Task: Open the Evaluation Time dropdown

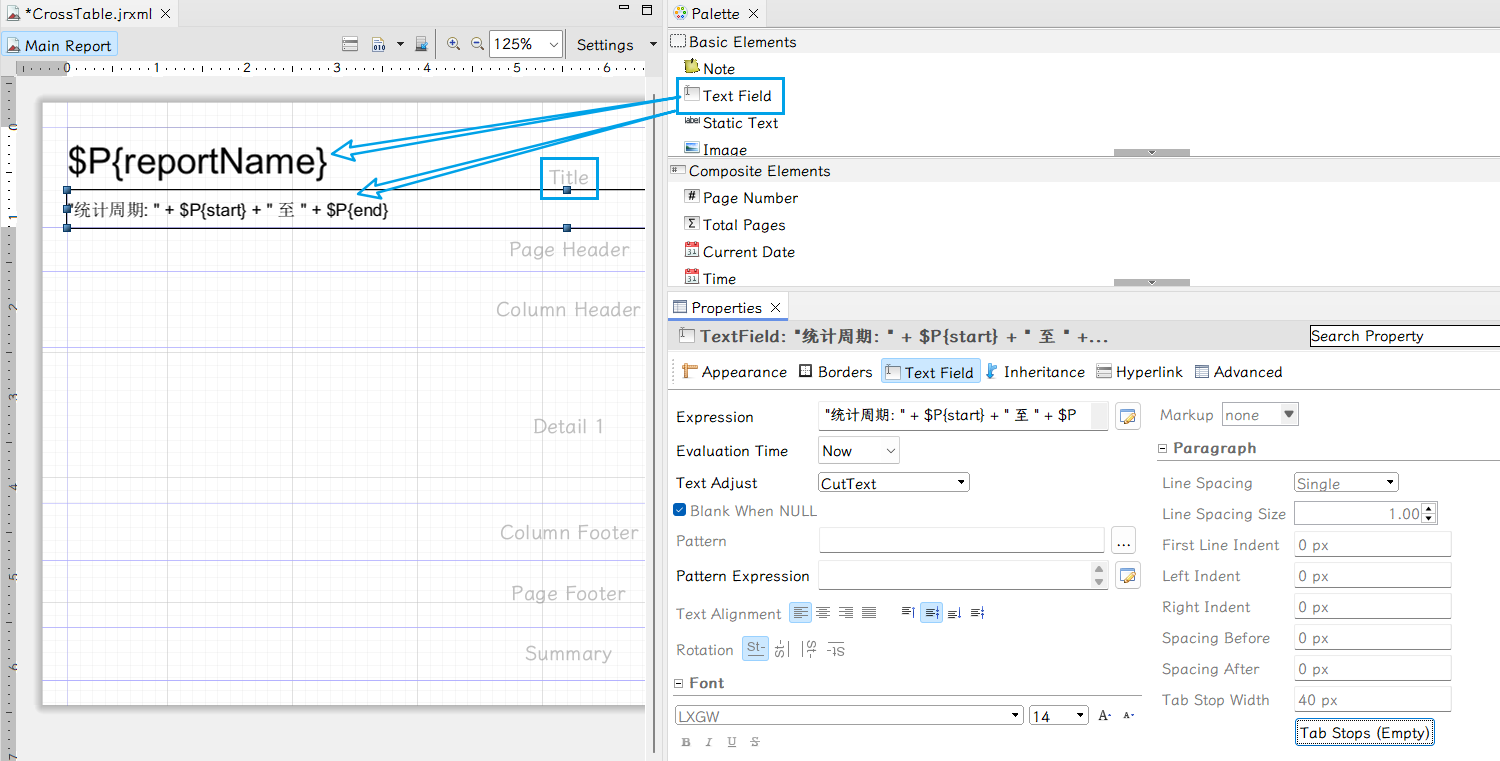Action: [x=859, y=450]
